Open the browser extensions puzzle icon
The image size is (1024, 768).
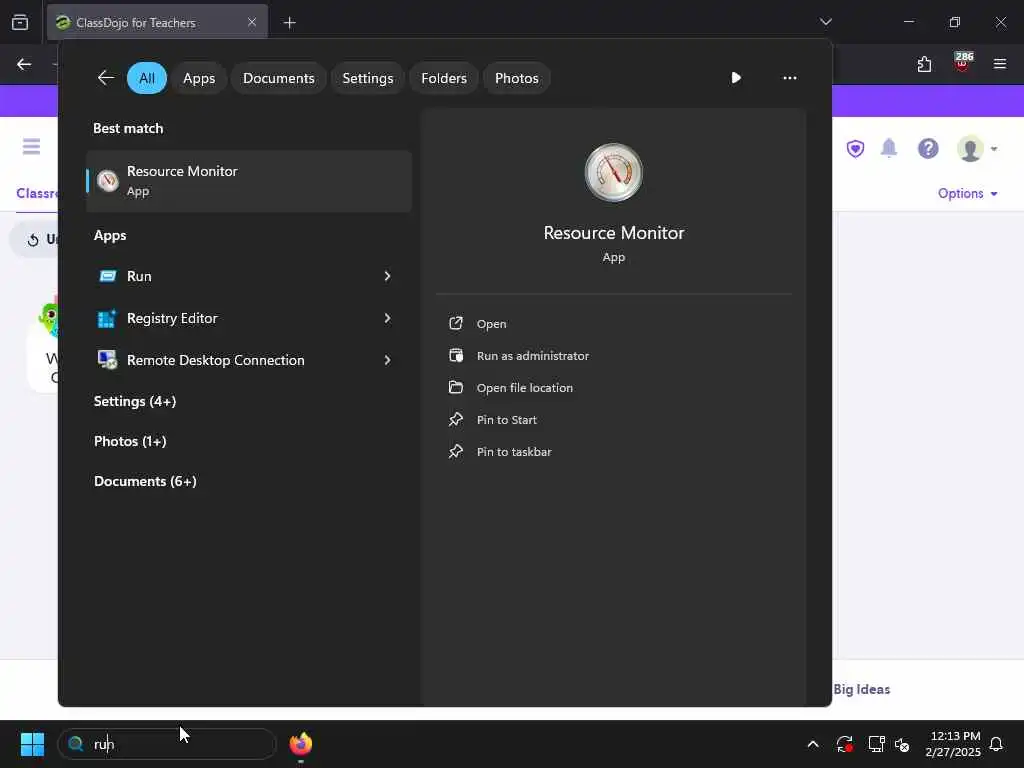924,64
